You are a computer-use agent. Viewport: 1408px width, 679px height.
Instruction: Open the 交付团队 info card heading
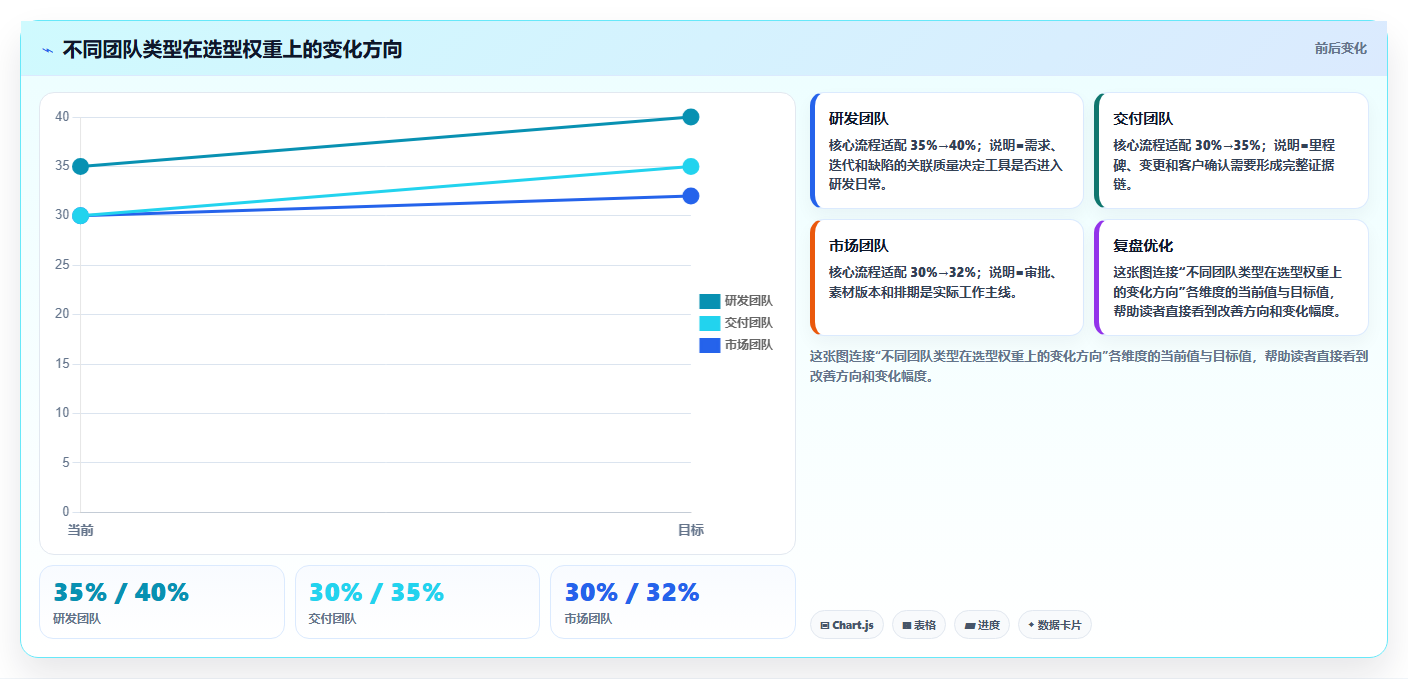[x=1143, y=119]
